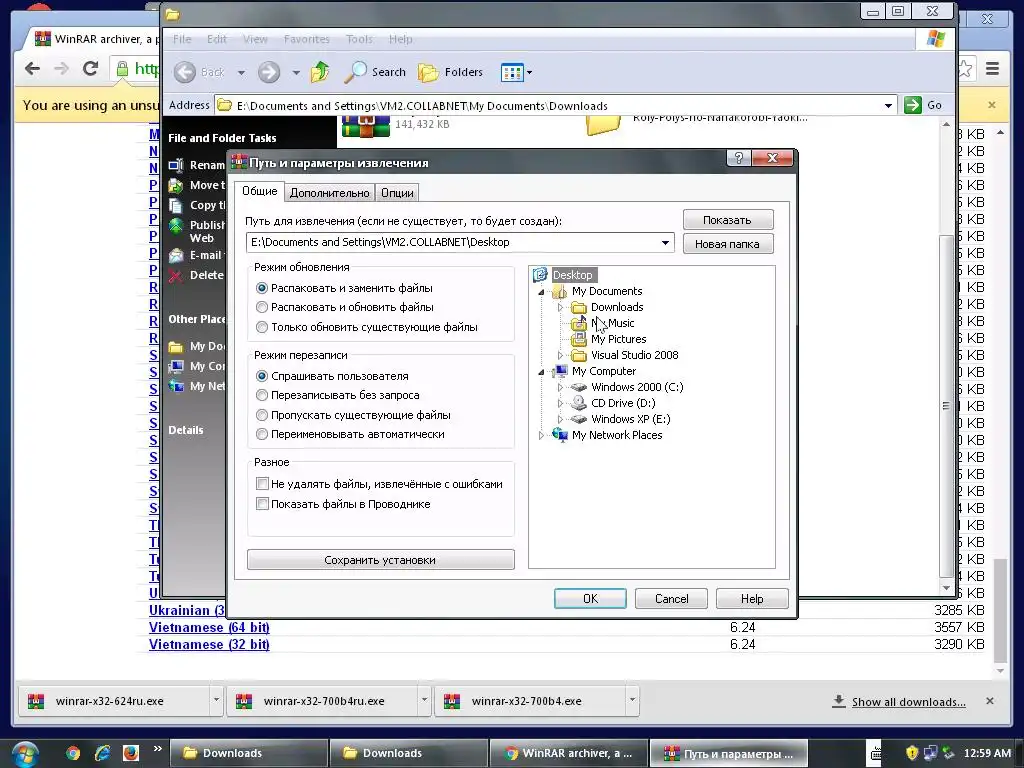Click the 'Новая папка' button
This screenshot has height=768, width=1024.
(x=728, y=244)
